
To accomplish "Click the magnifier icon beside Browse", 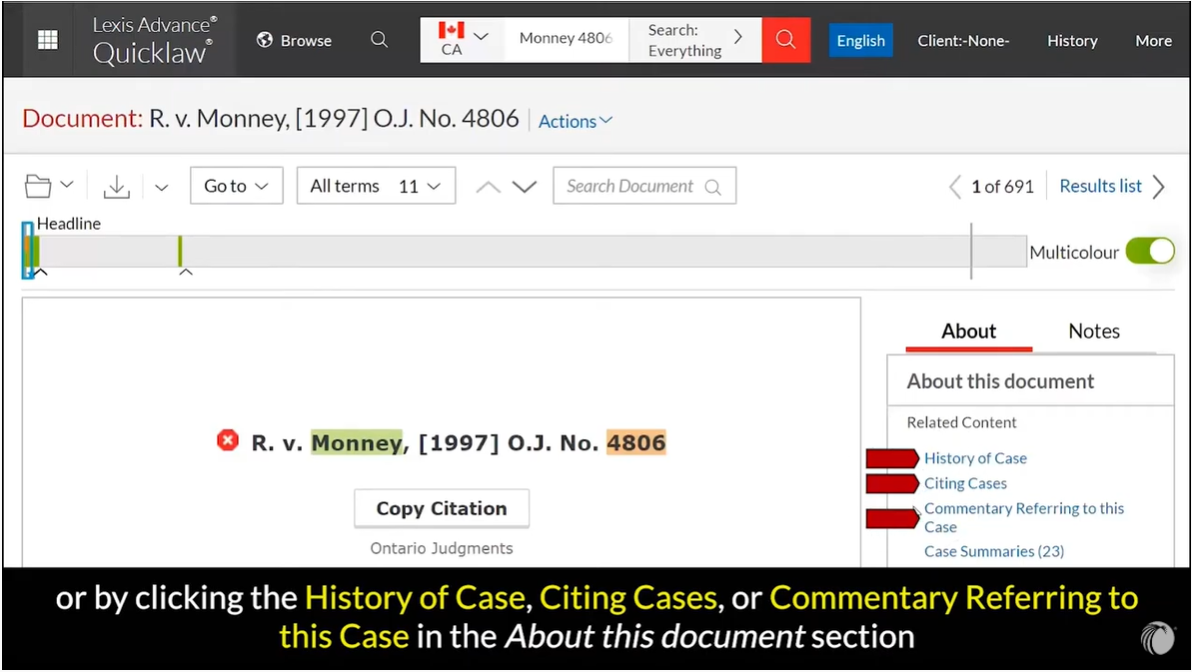I will coord(379,40).
